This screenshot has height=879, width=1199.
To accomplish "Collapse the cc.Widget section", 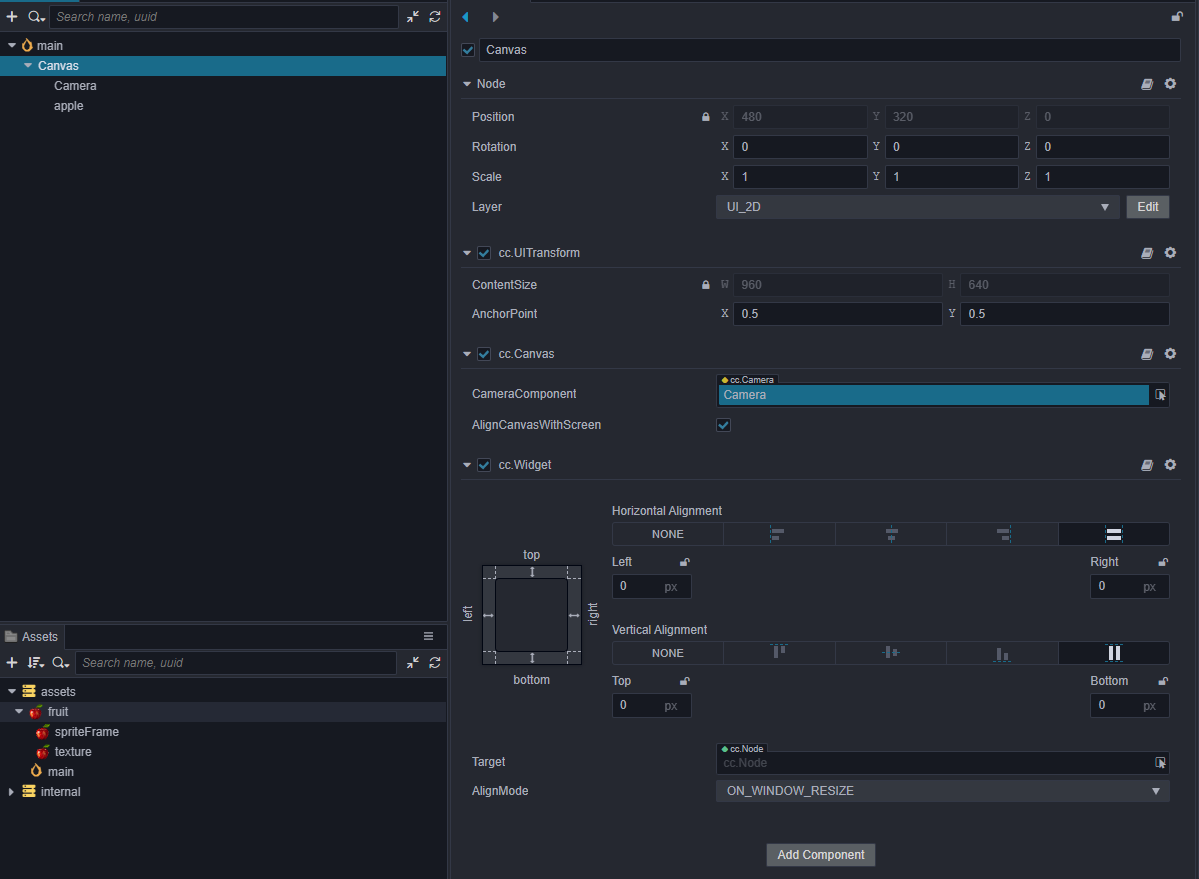I will click(x=466, y=465).
